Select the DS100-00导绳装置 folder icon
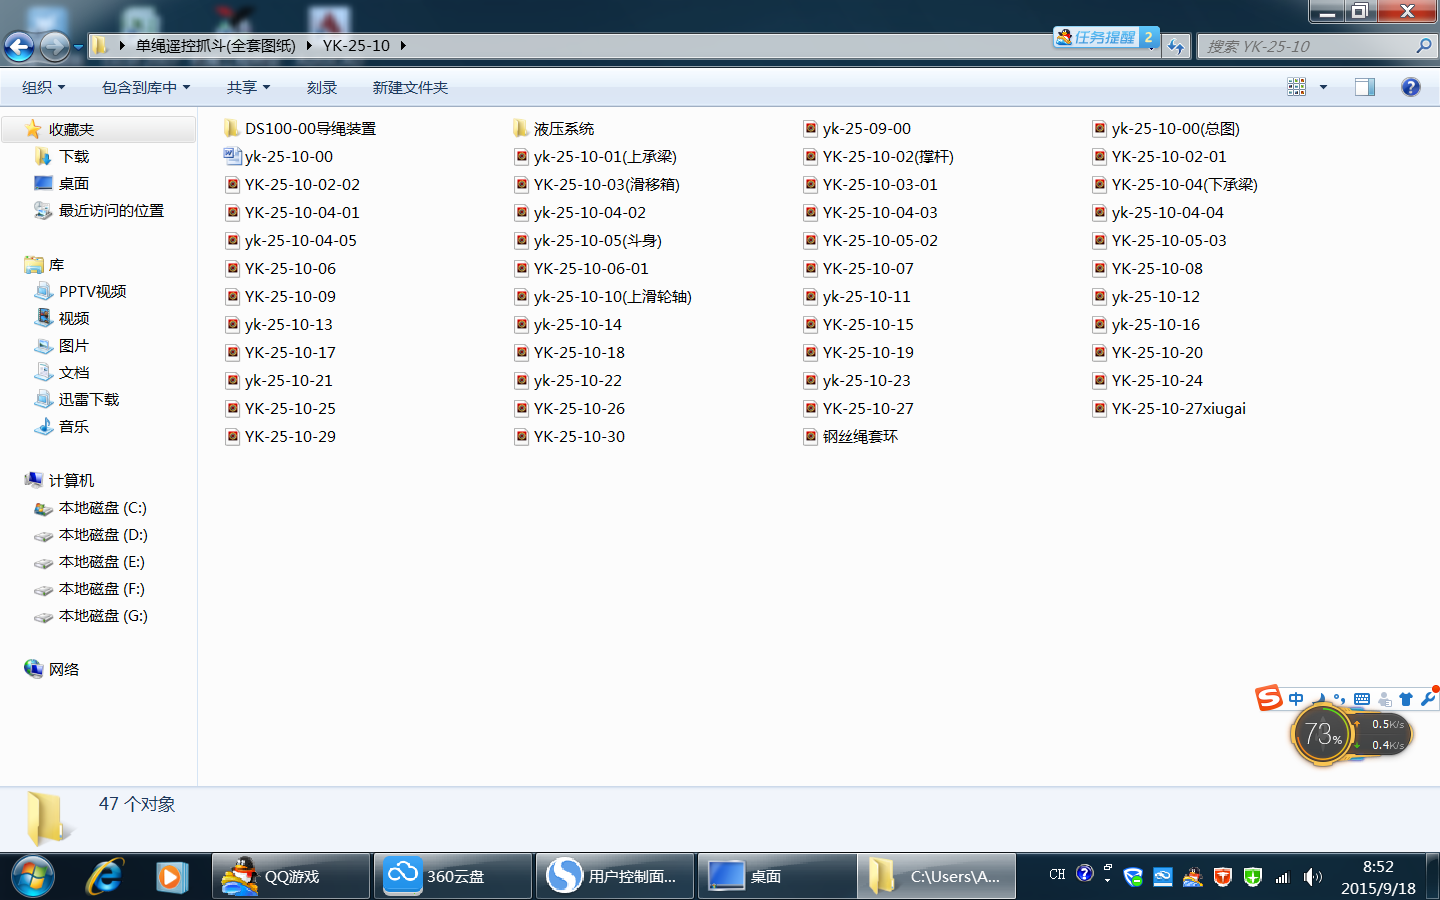The height and width of the screenshot is (900, 1440). [x=232, y=128]
